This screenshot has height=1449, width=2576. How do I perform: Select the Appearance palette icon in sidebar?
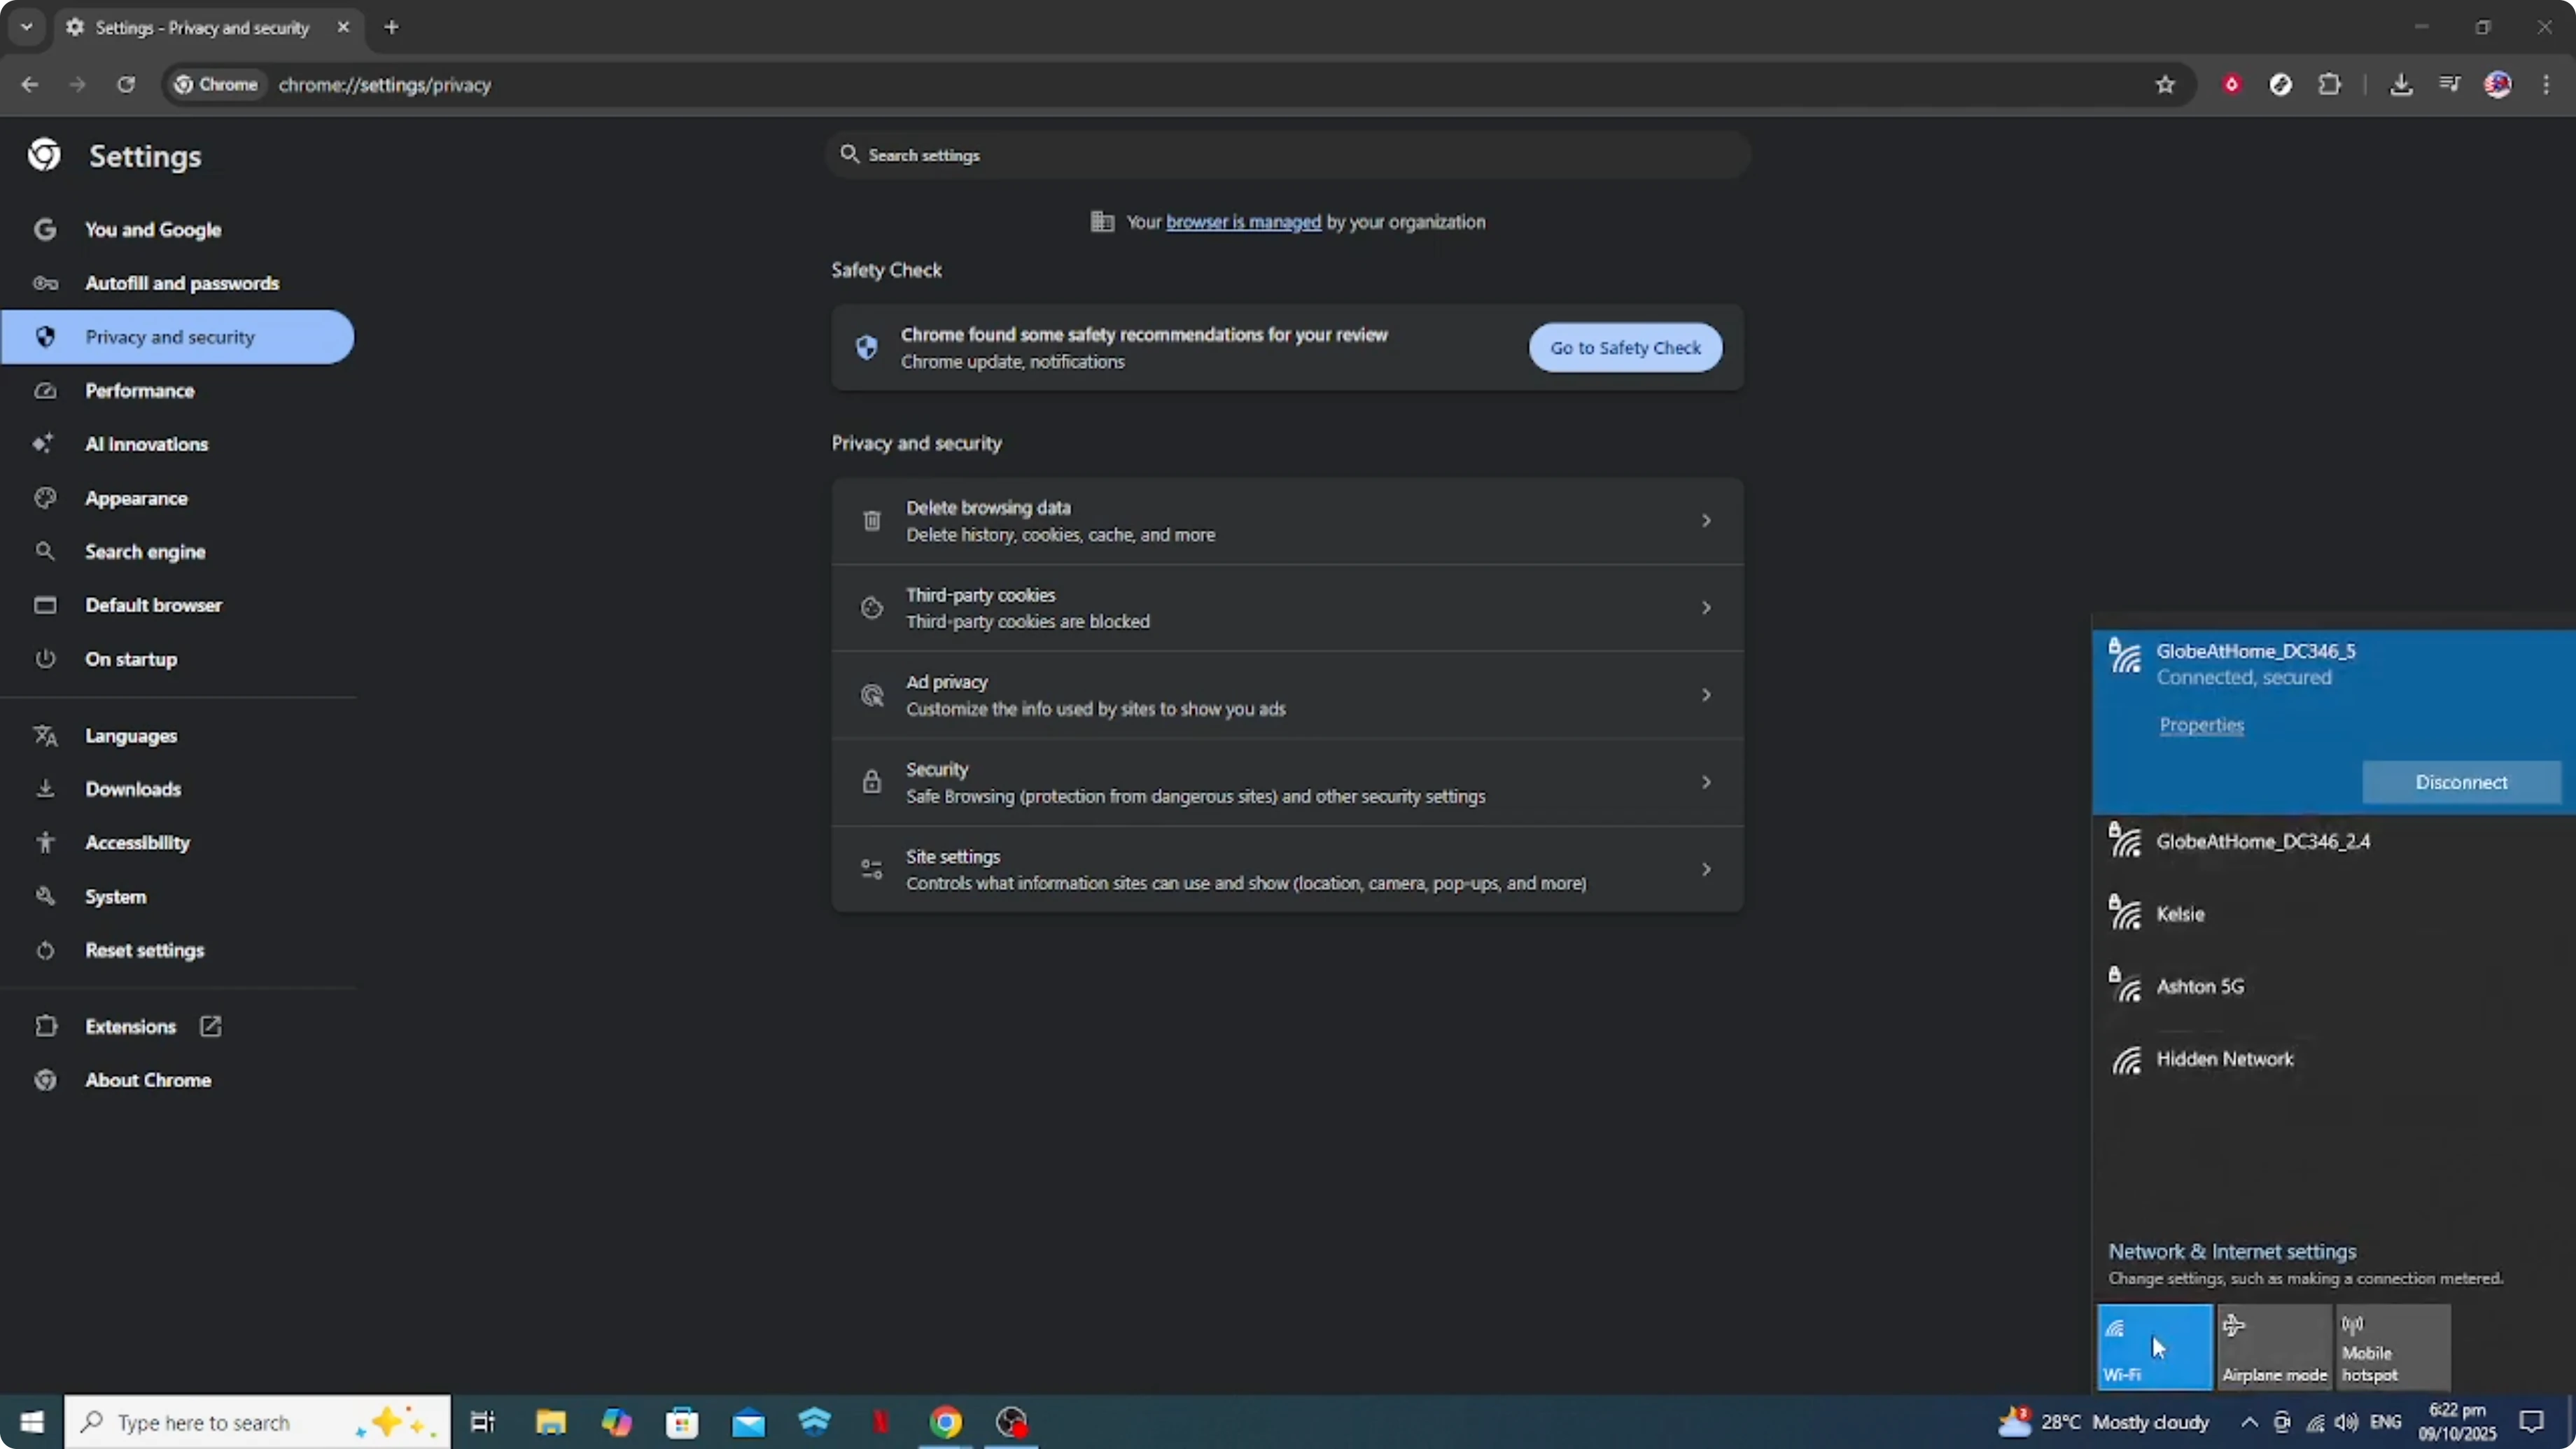pos(46,498)
